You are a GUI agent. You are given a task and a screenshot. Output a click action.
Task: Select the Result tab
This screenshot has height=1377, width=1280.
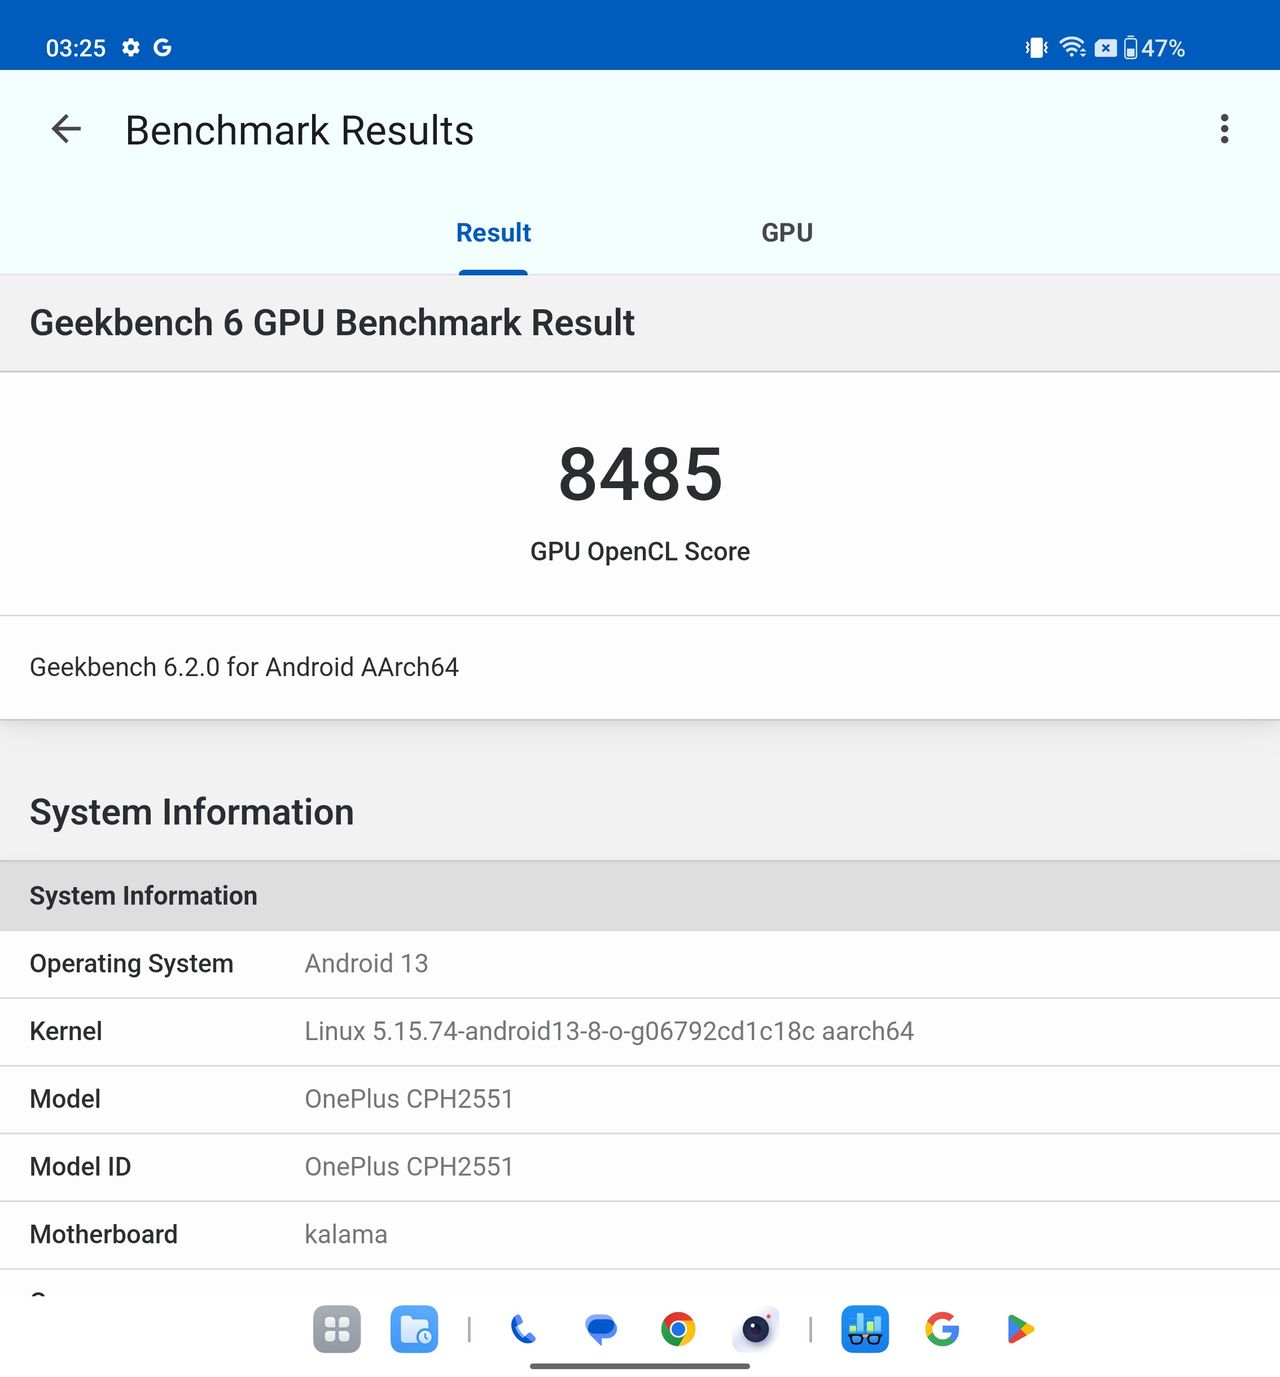click(493, 233)
